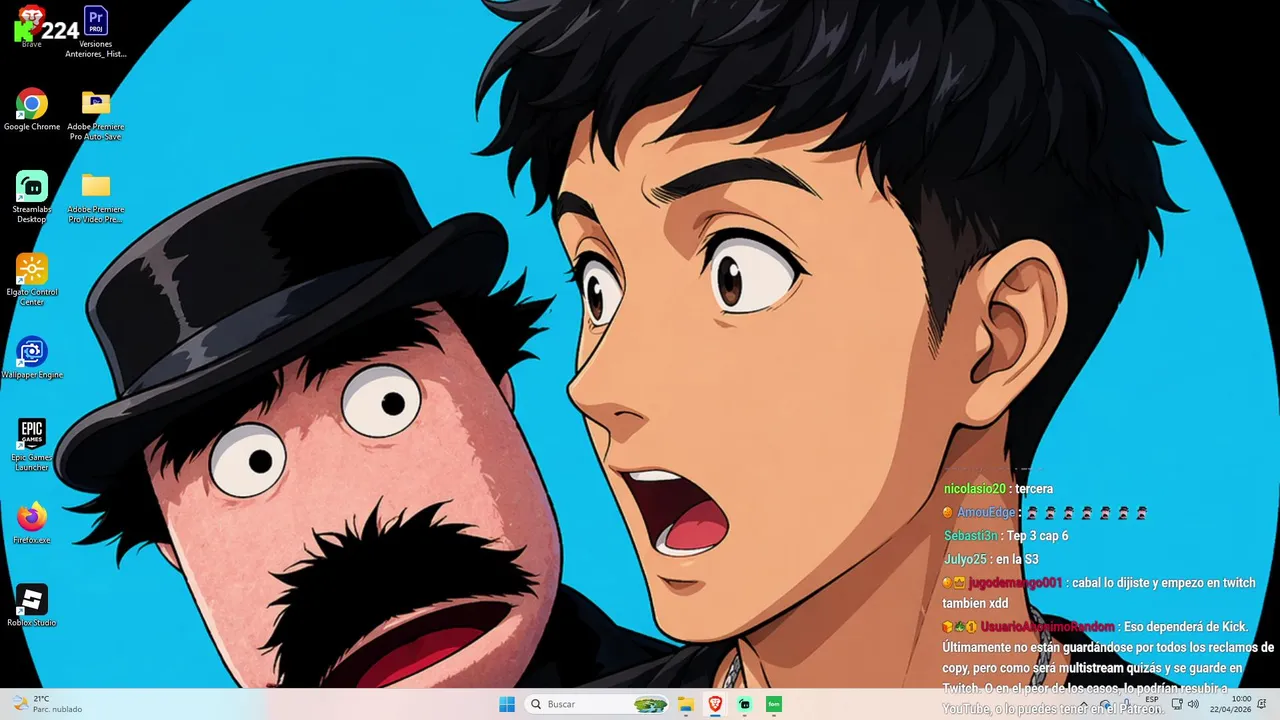Click the Kick viewer count 224
The image size is (1280, 720).
[60, 31]
